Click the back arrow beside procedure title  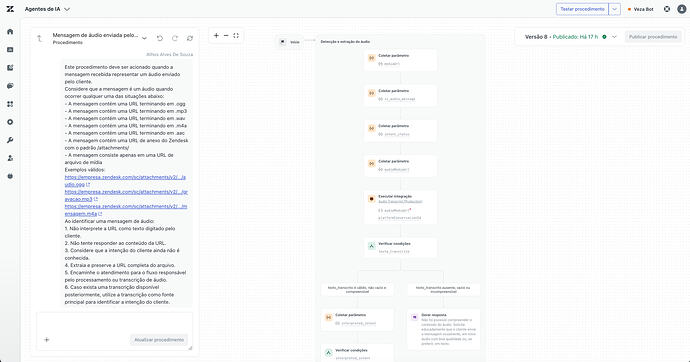40,39
